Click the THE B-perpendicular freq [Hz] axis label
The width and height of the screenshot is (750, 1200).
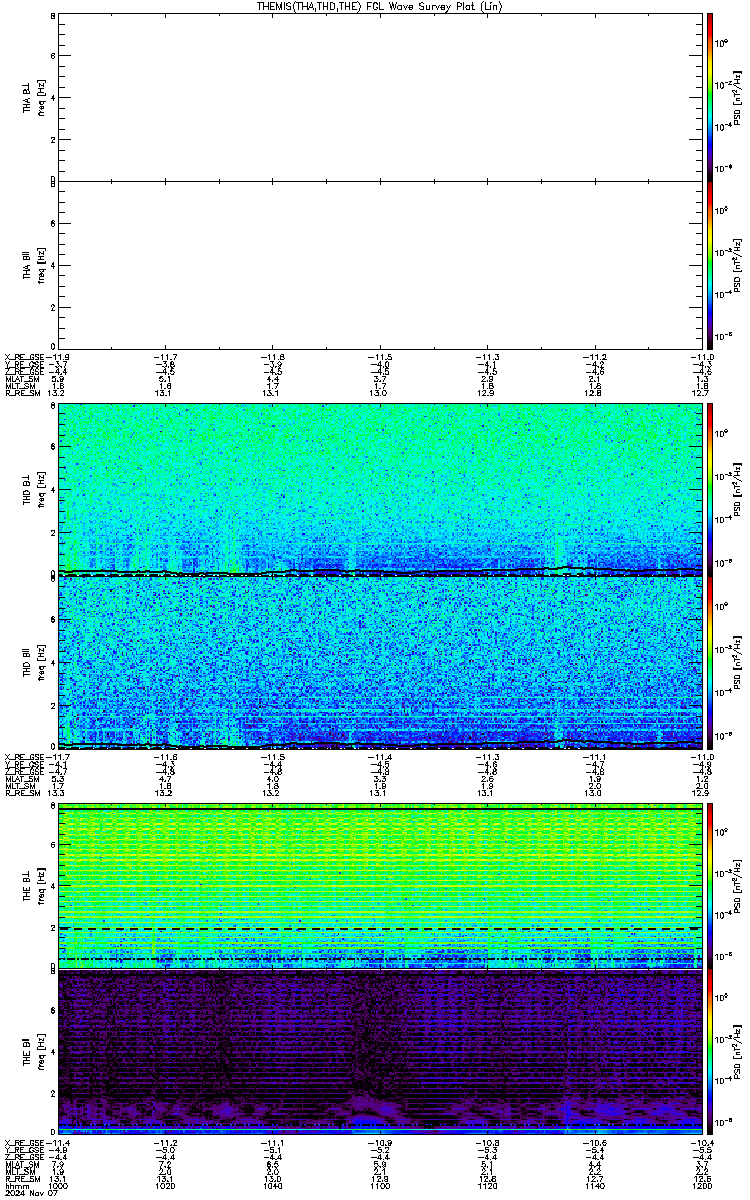(x=41, y=886)
